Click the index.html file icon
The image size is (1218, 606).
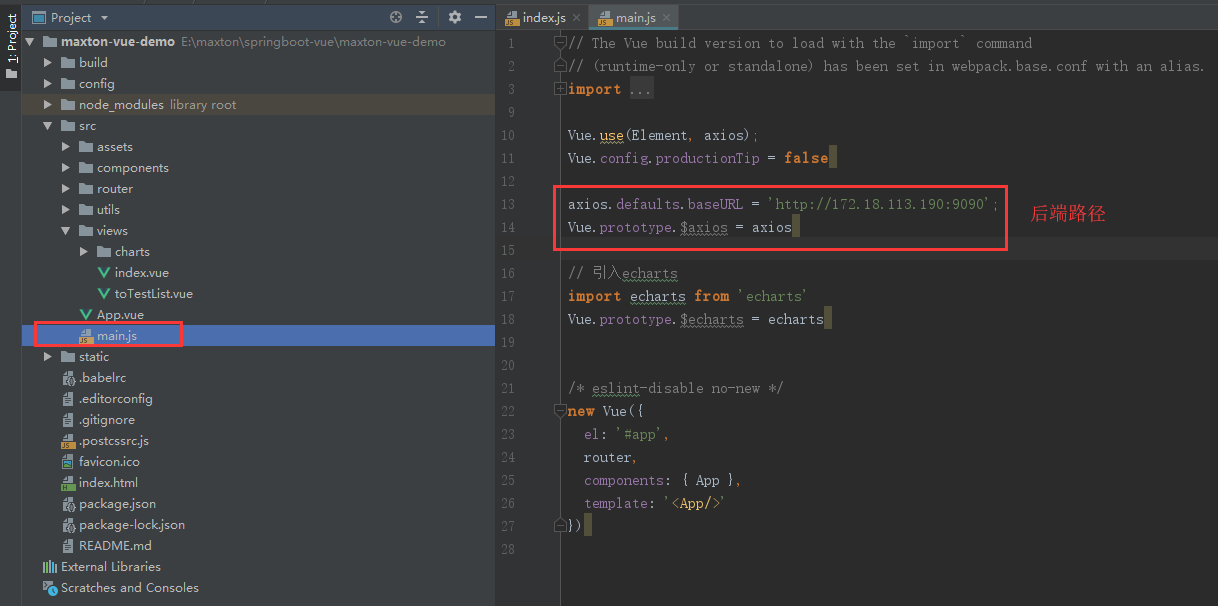click(x=69, y=483)
